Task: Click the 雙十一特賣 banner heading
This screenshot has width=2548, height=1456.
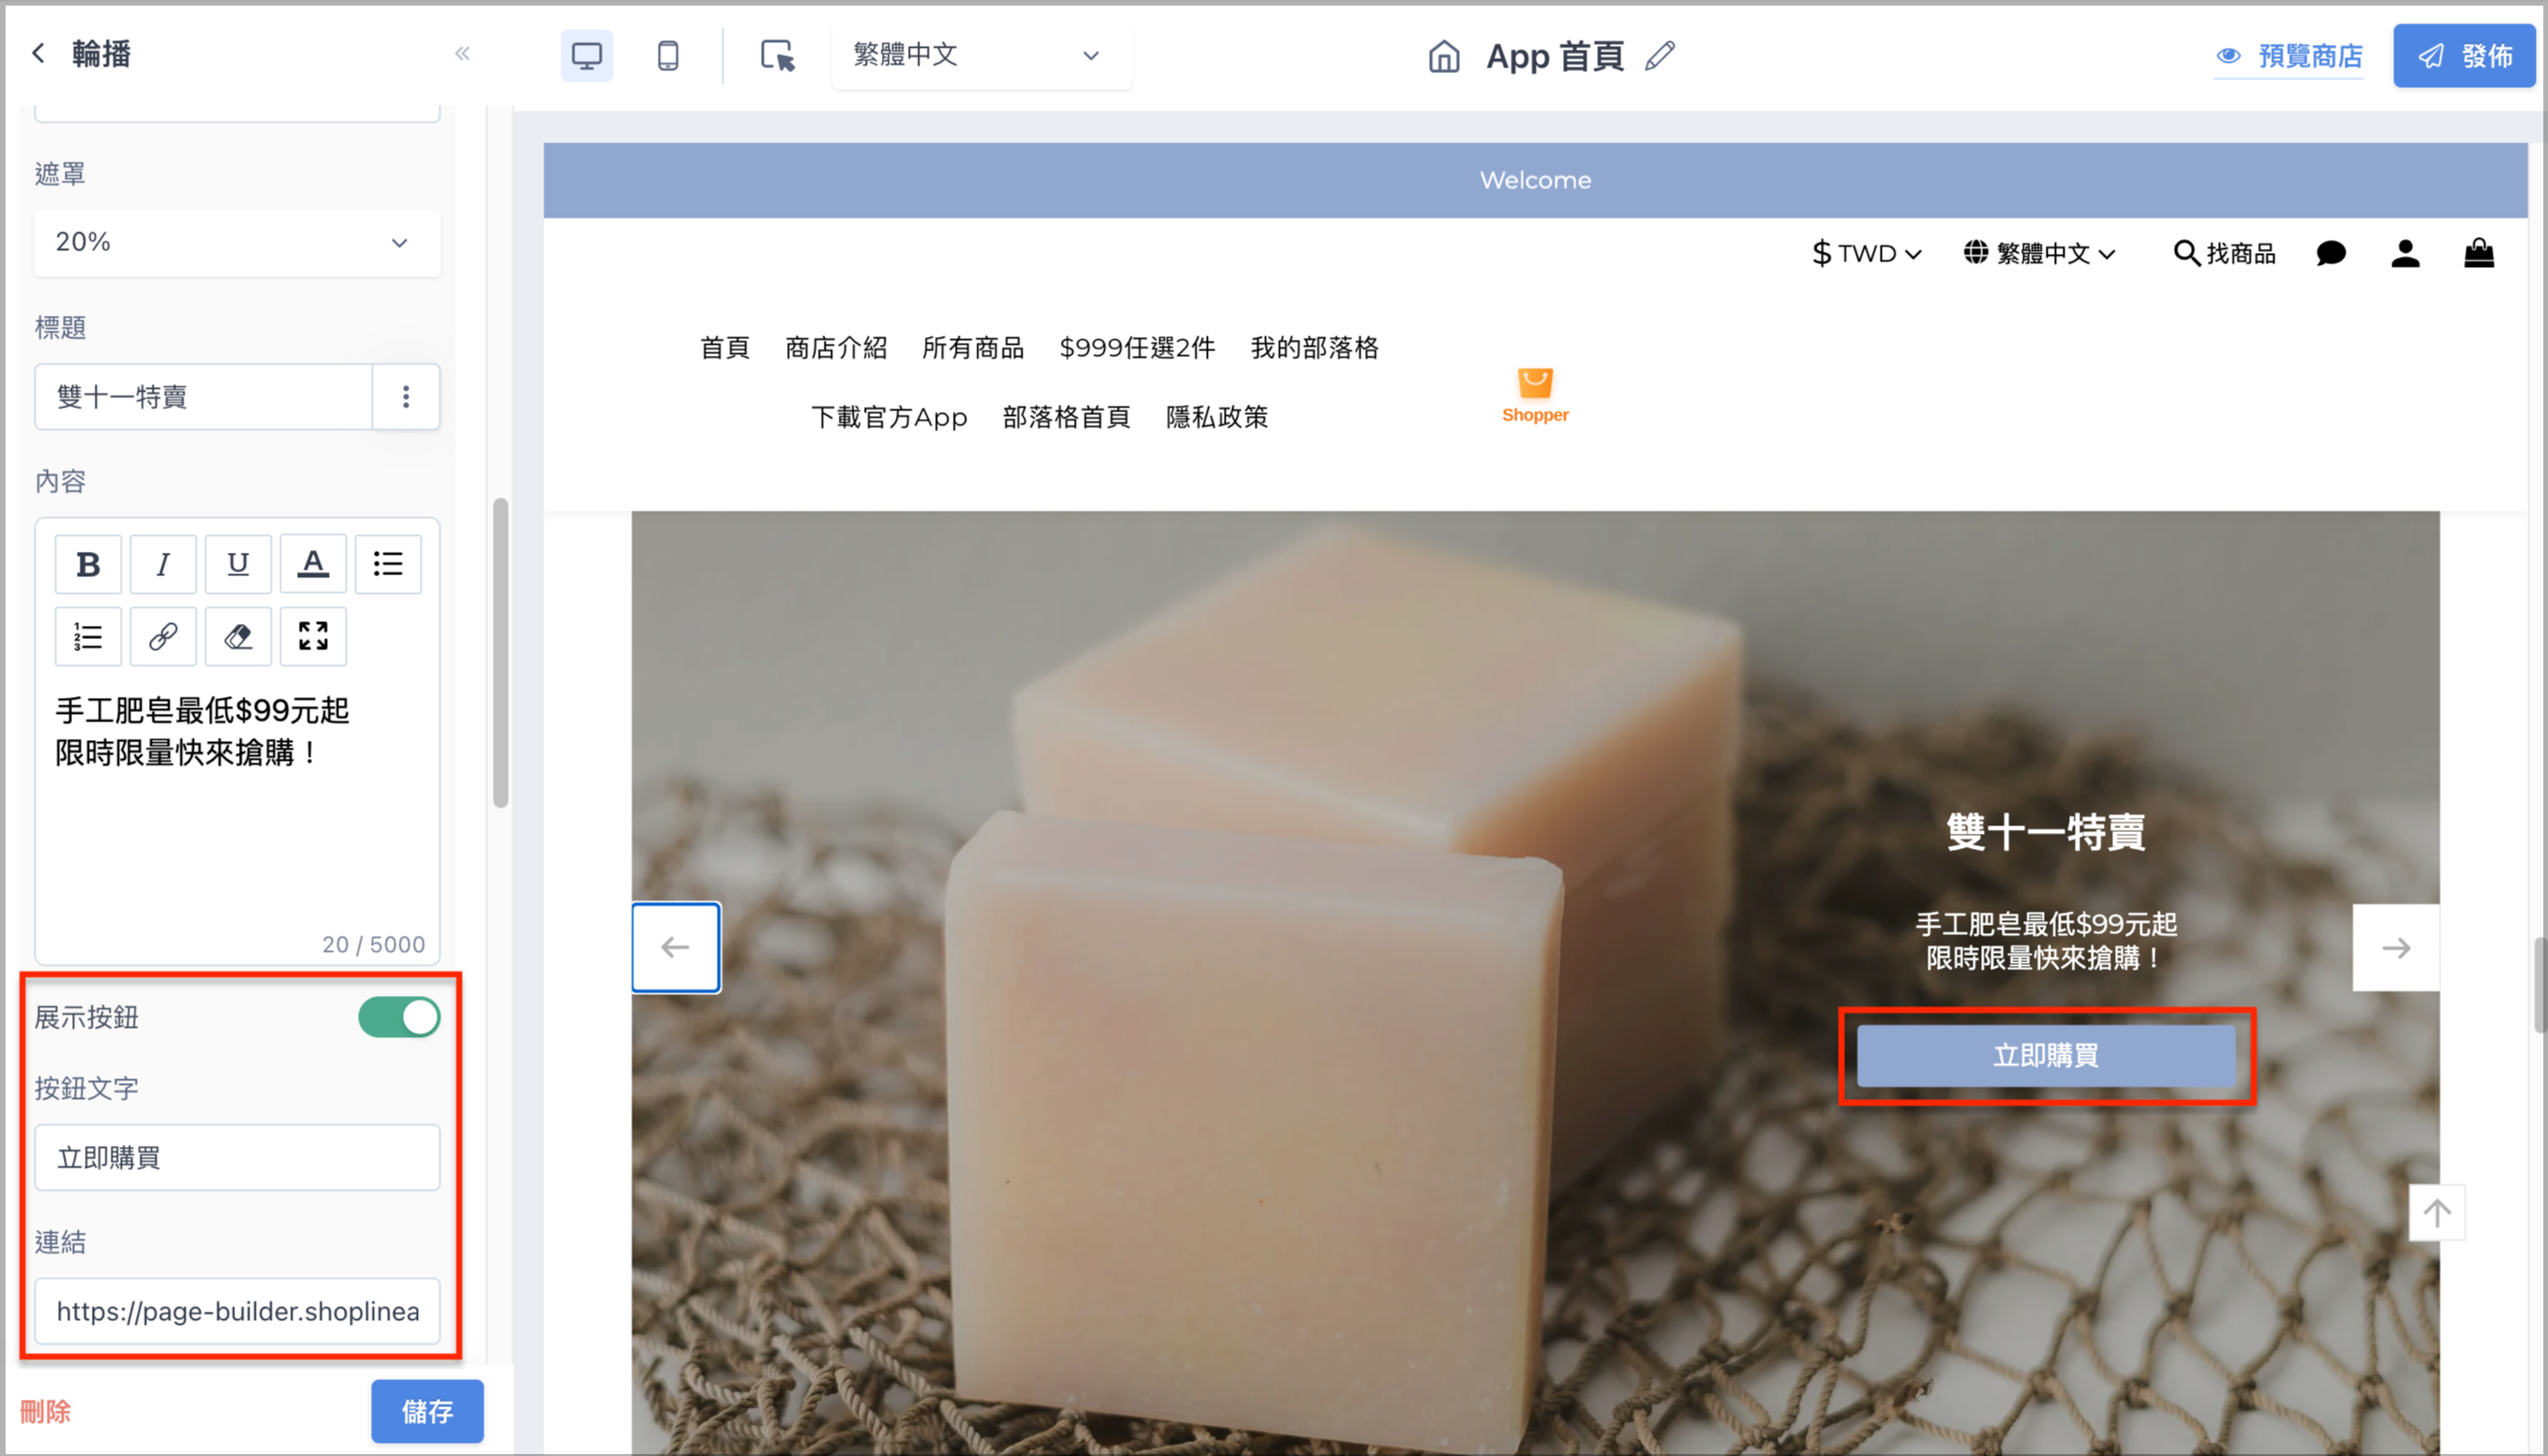Action: point(2046,832)
